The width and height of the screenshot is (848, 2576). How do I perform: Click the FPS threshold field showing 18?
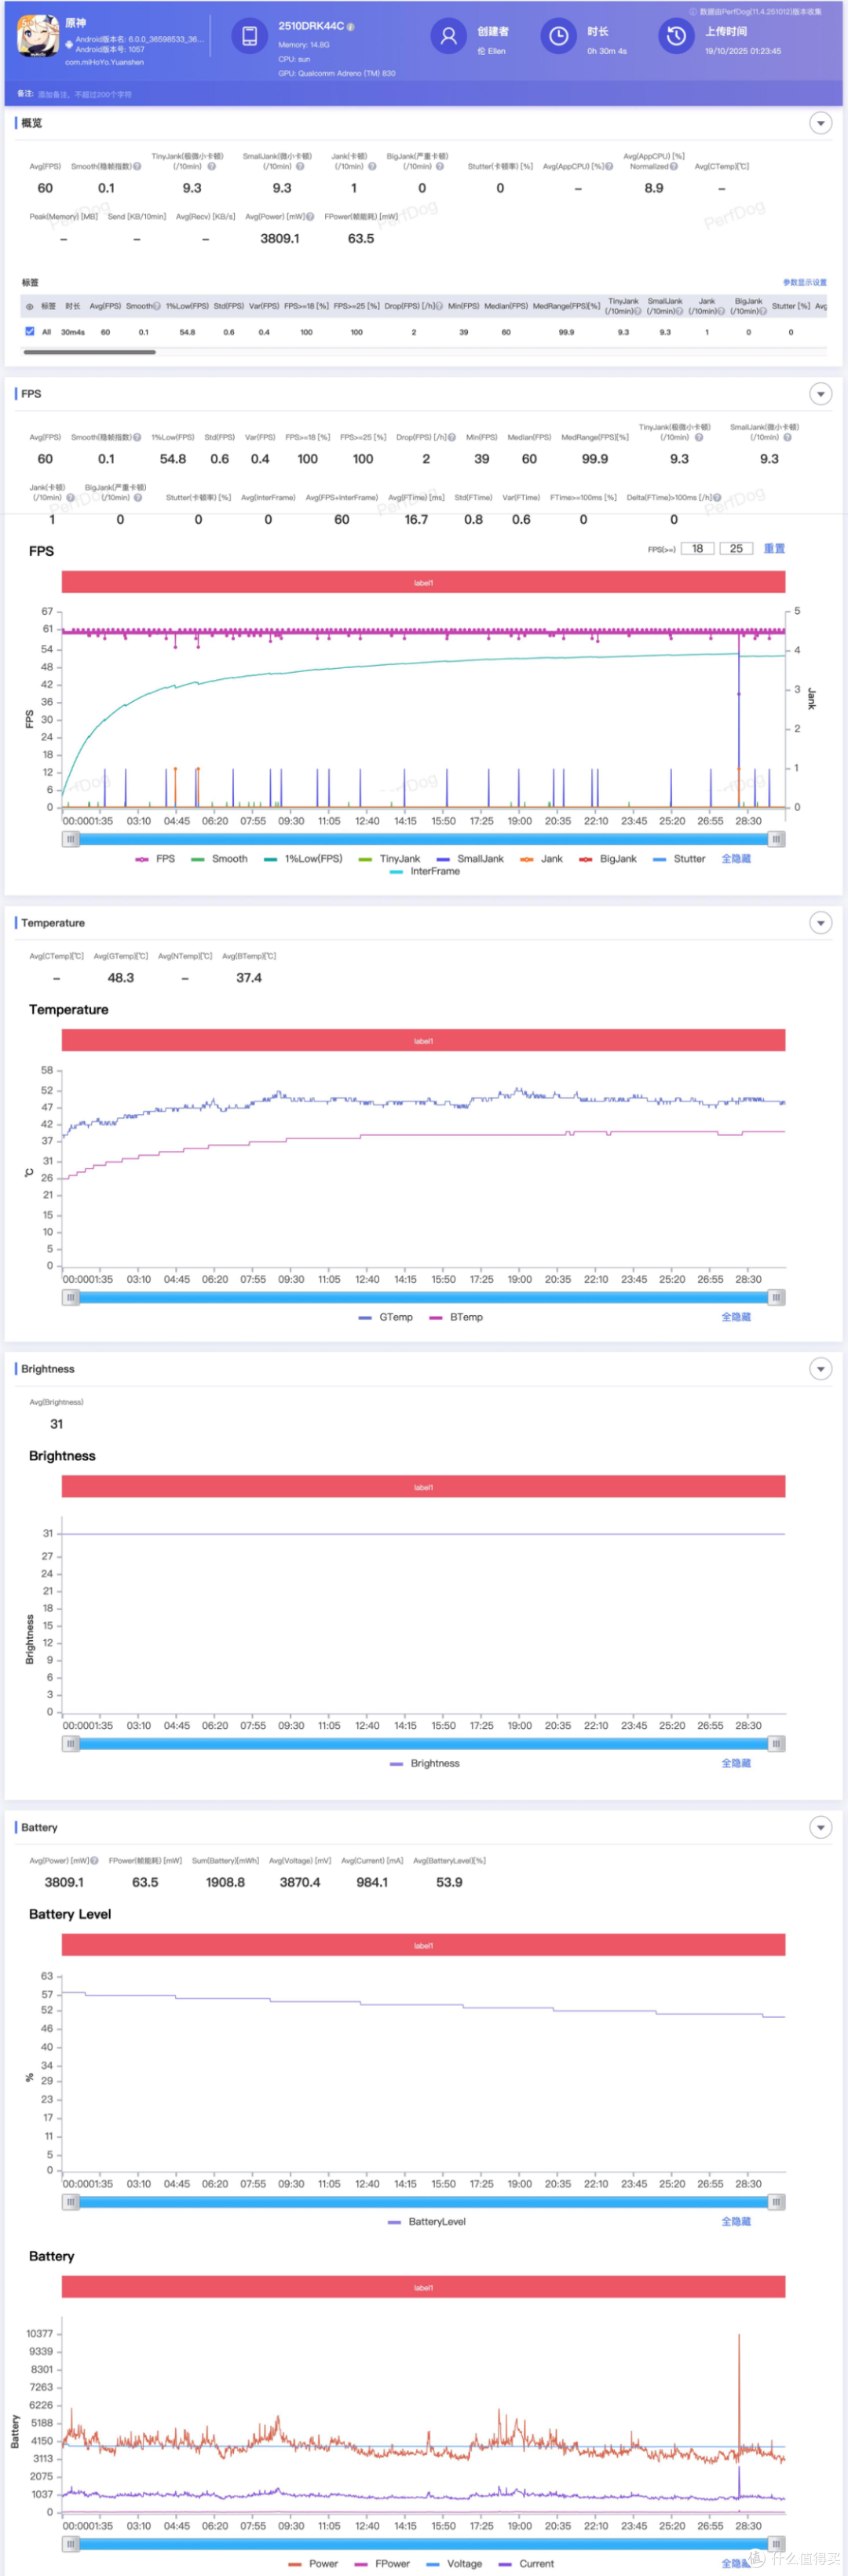pyautogui.click(x=697, y=549)
